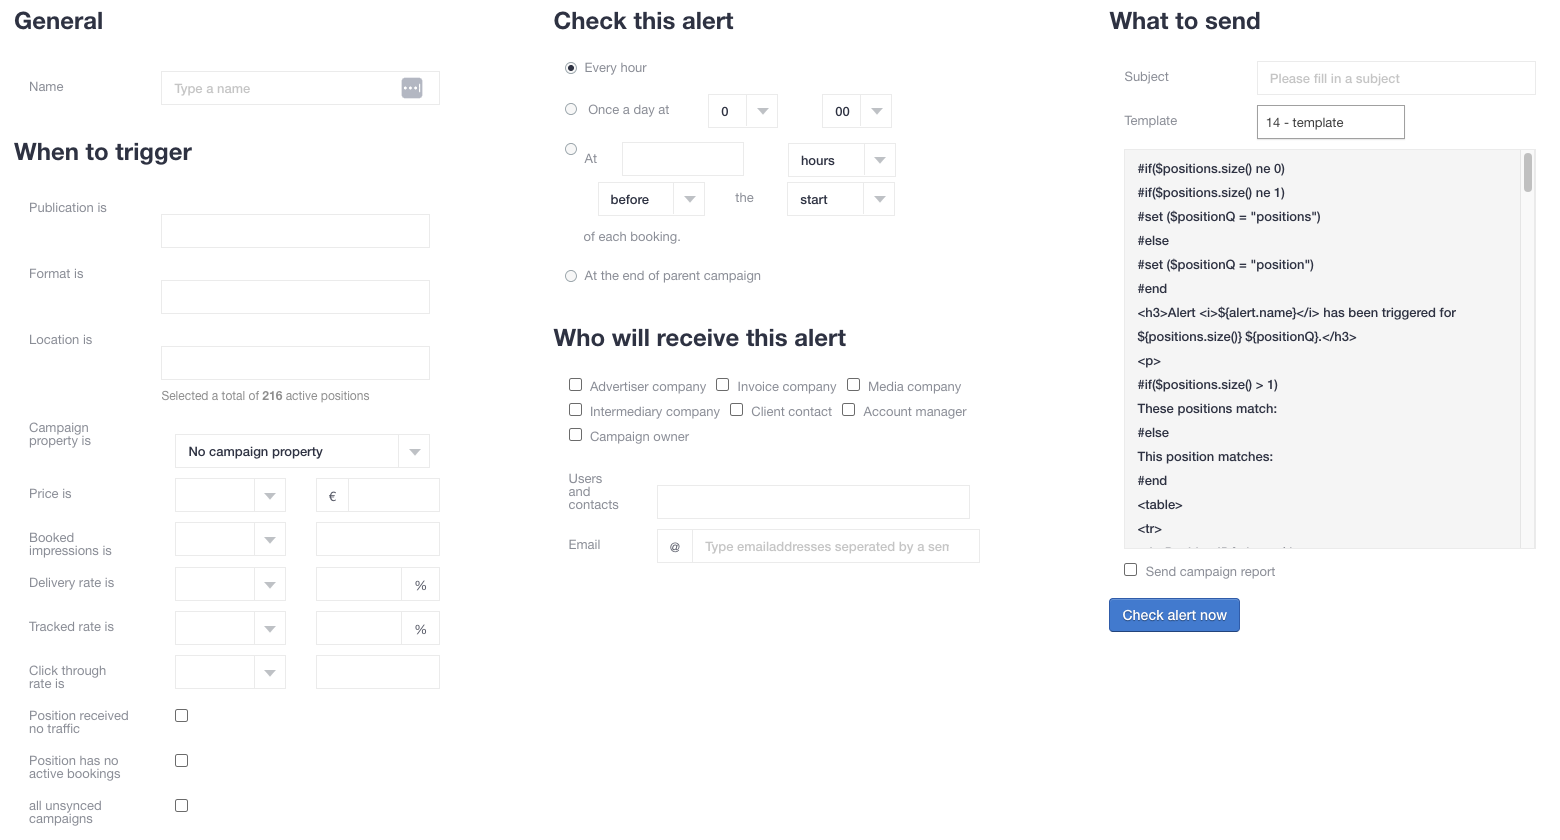Click the template code scrollbar
1560x840 pixels.
coord(1527,172)
